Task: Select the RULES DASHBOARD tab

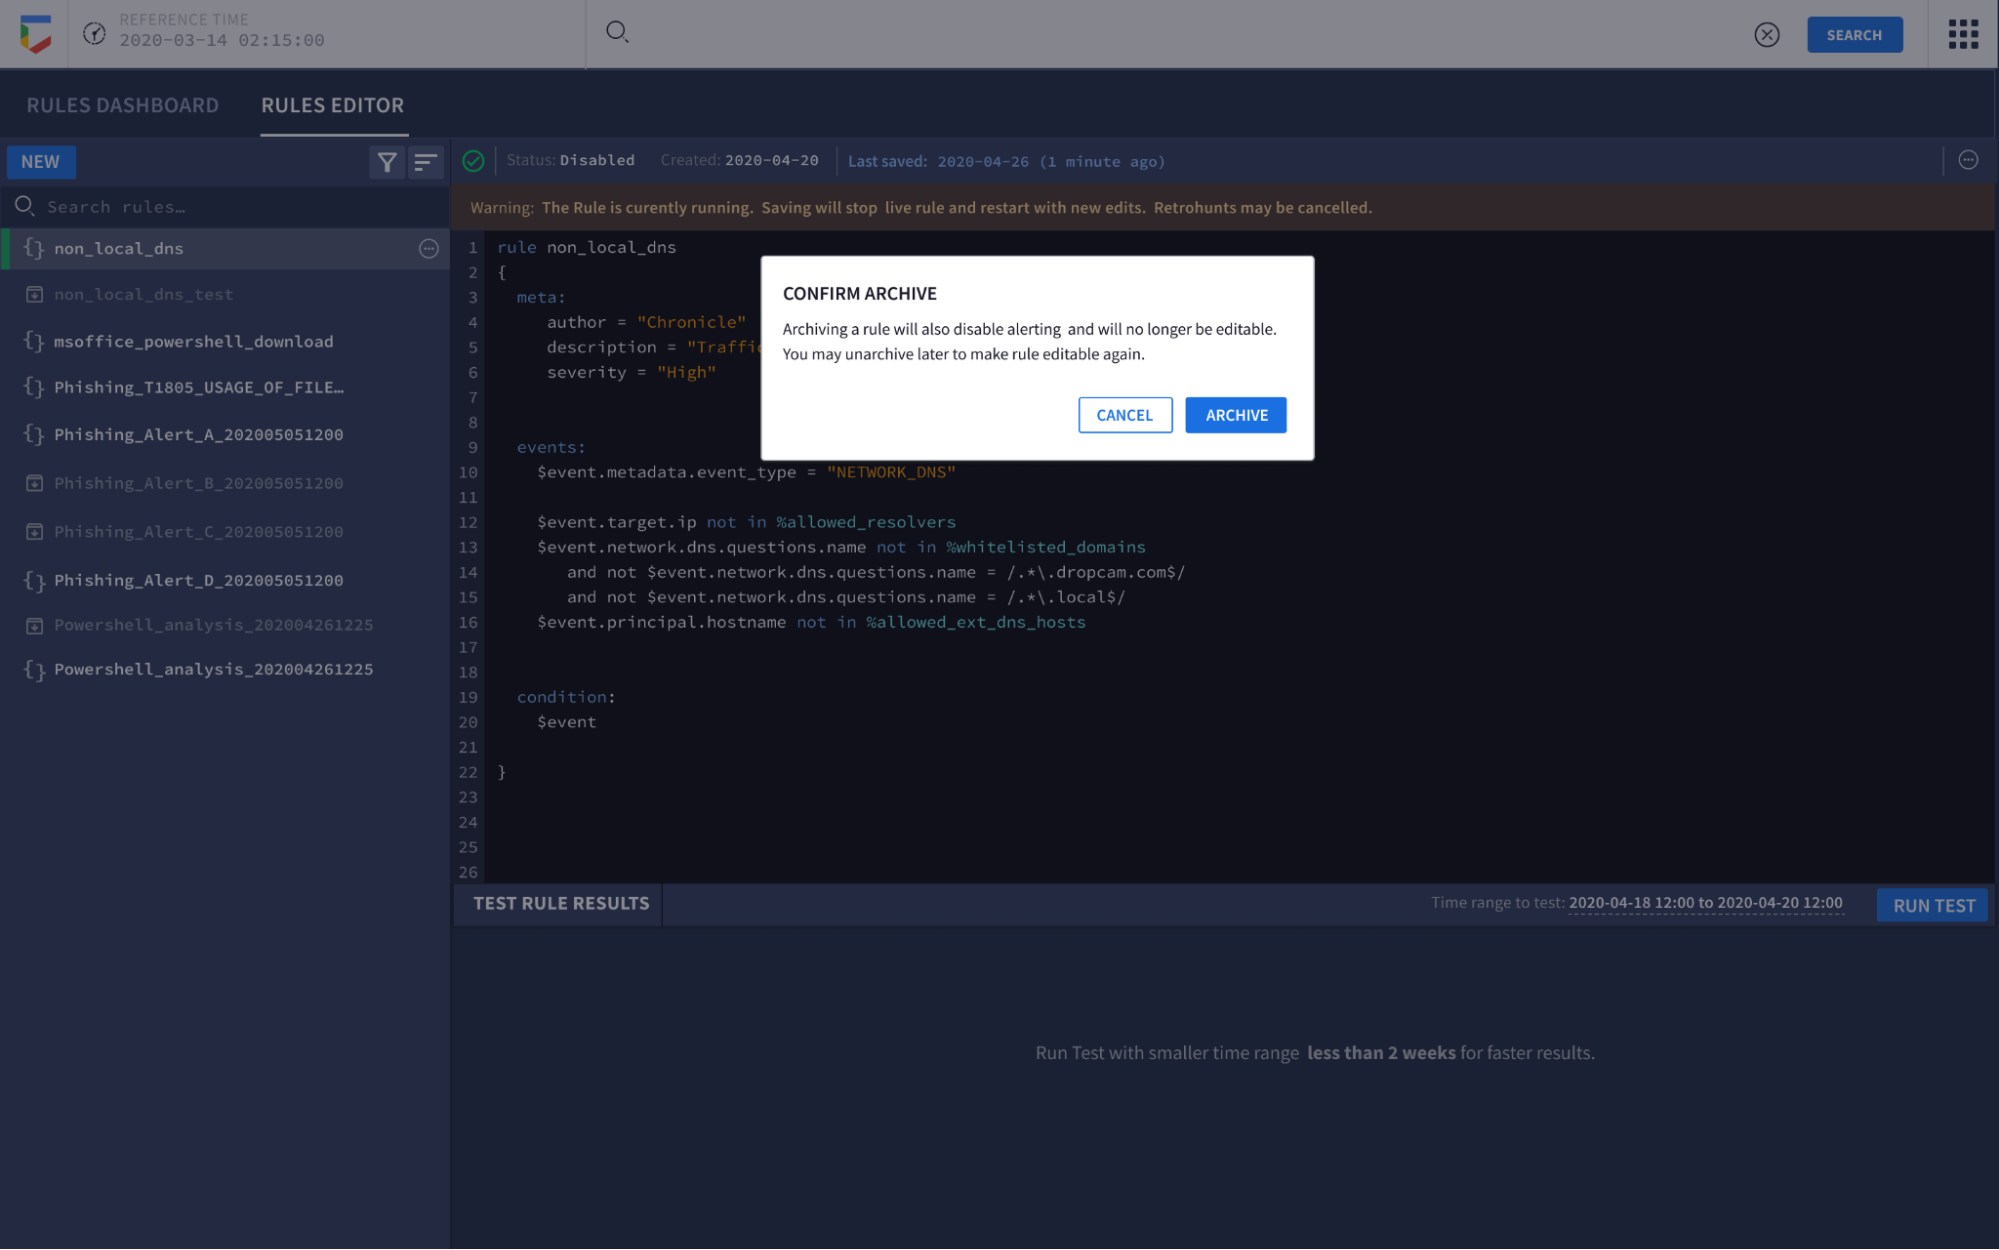Action: [x=122, y=102]
